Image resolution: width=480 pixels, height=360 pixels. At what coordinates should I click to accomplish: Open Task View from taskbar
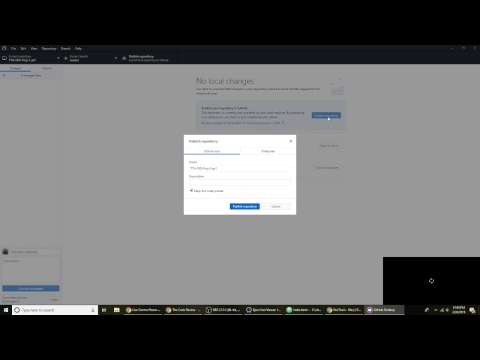[104, 310]
